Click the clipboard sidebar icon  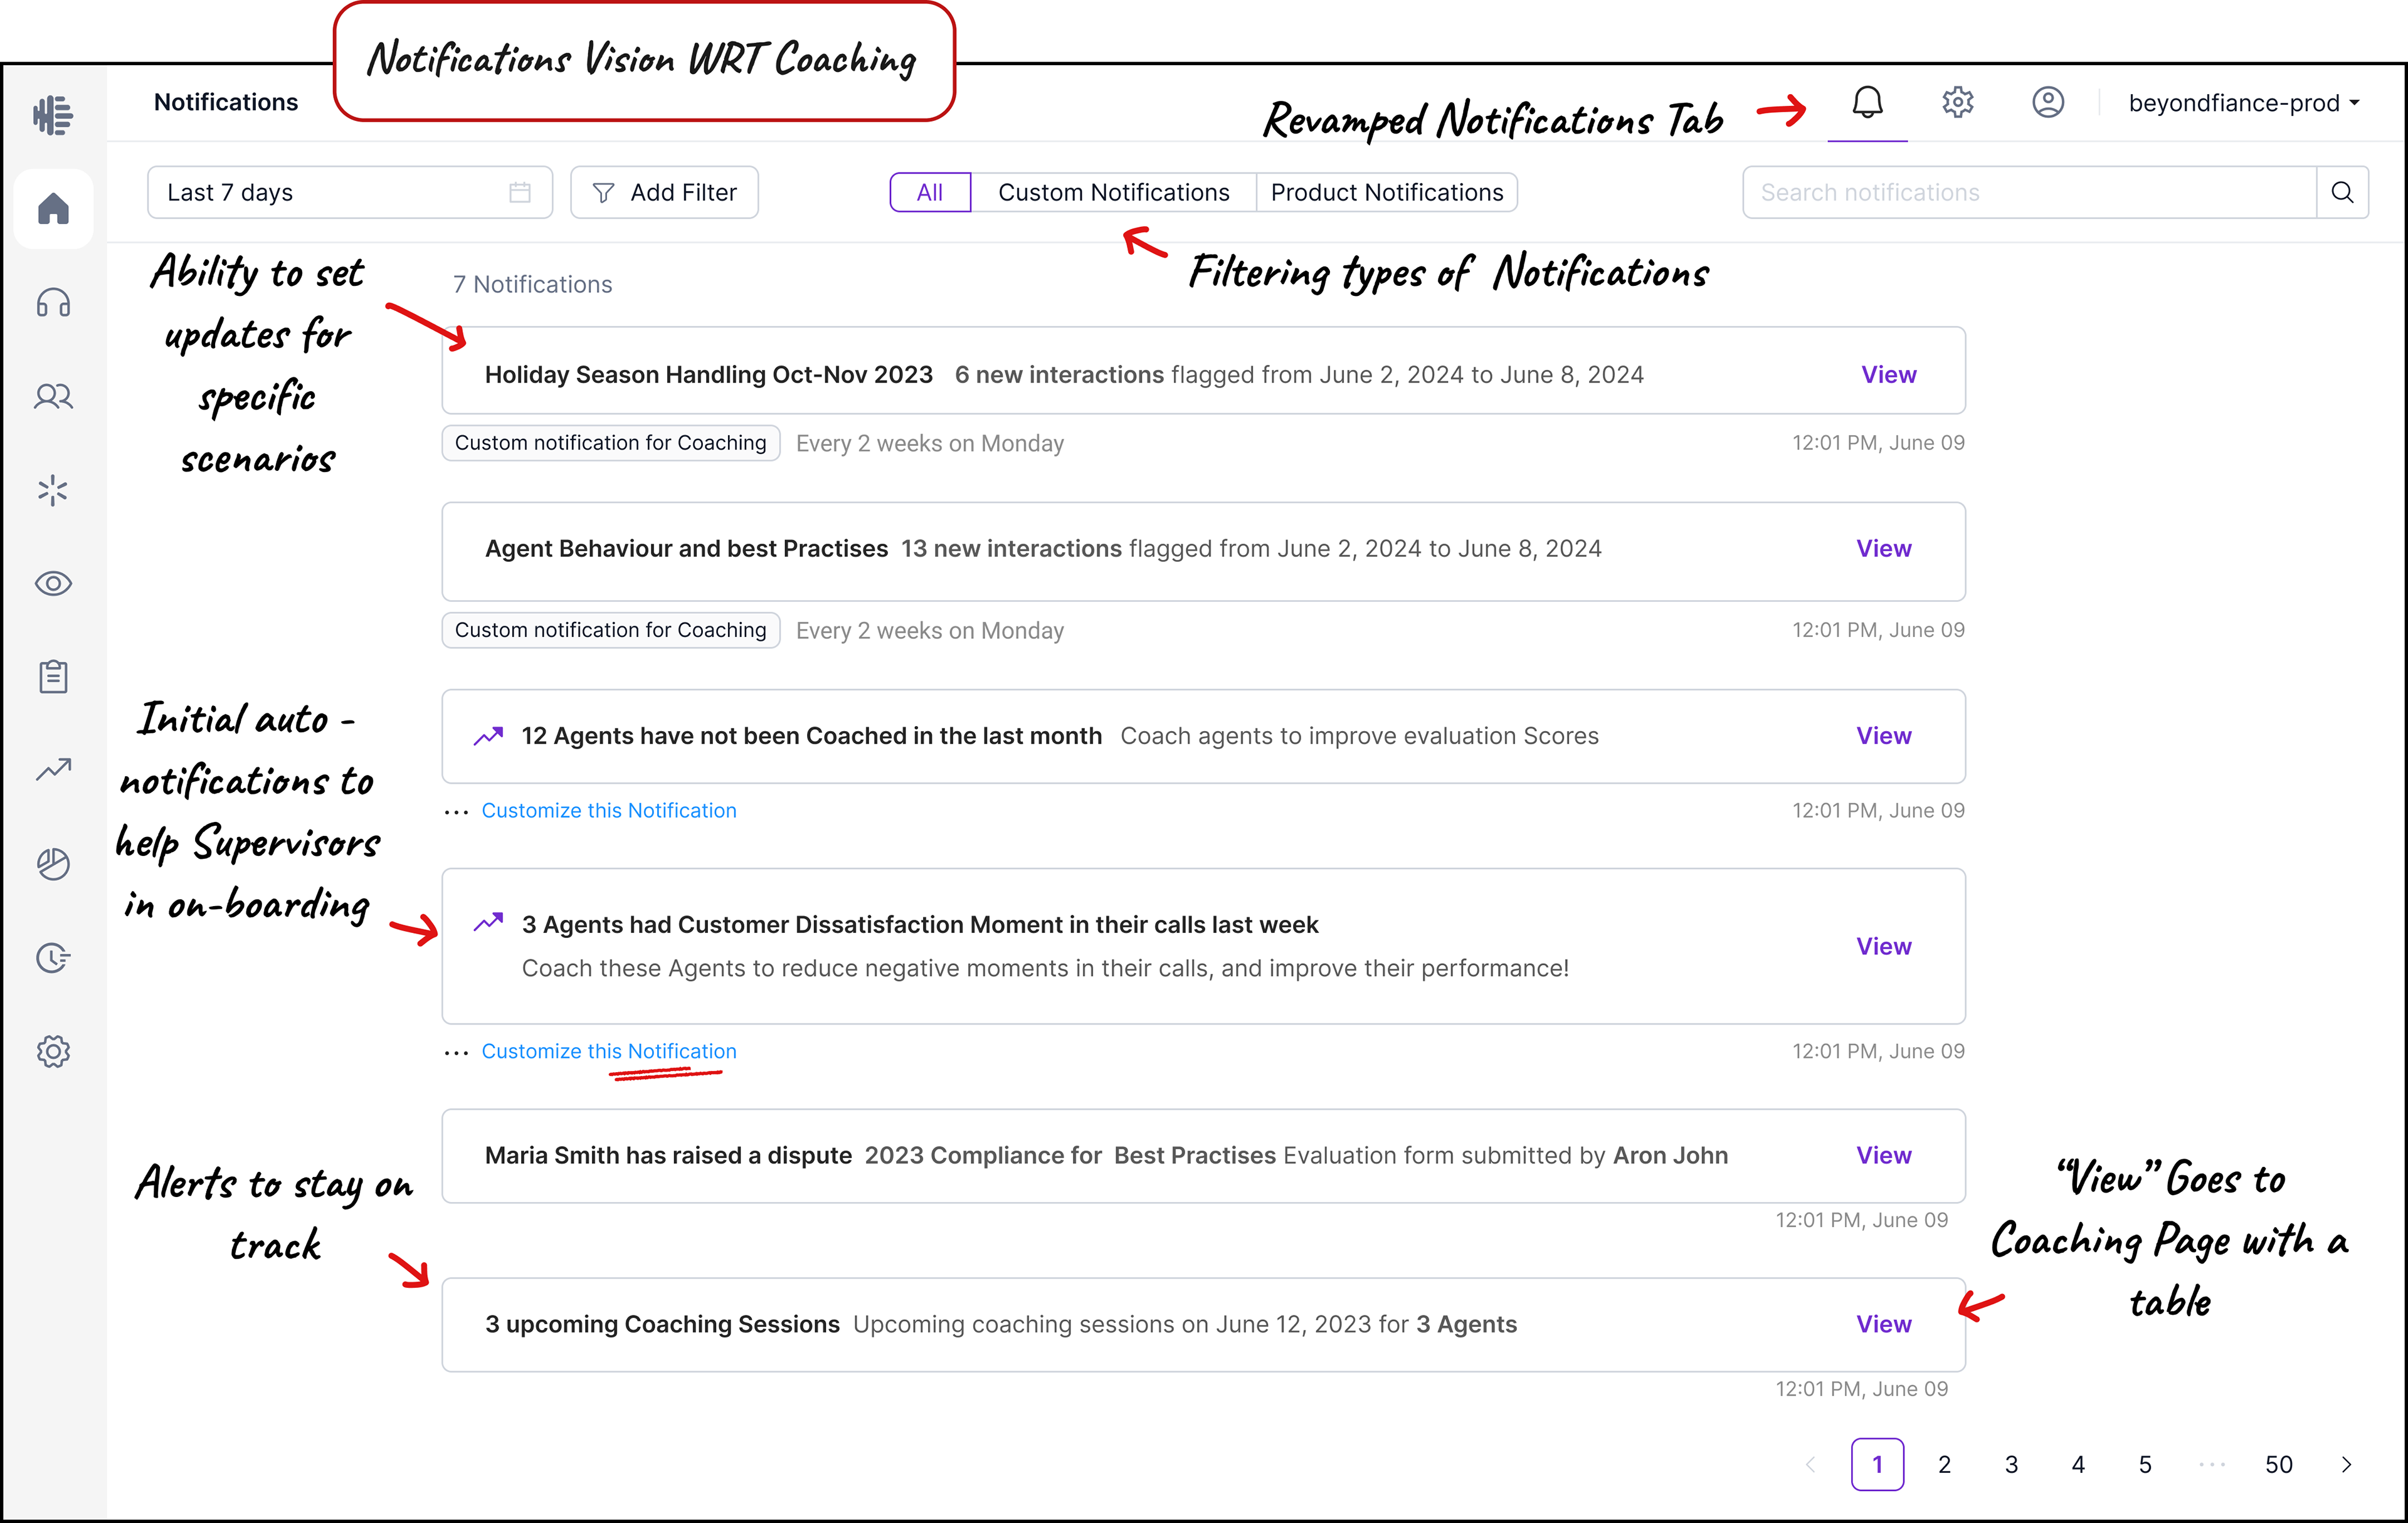(x=53, y=677)
